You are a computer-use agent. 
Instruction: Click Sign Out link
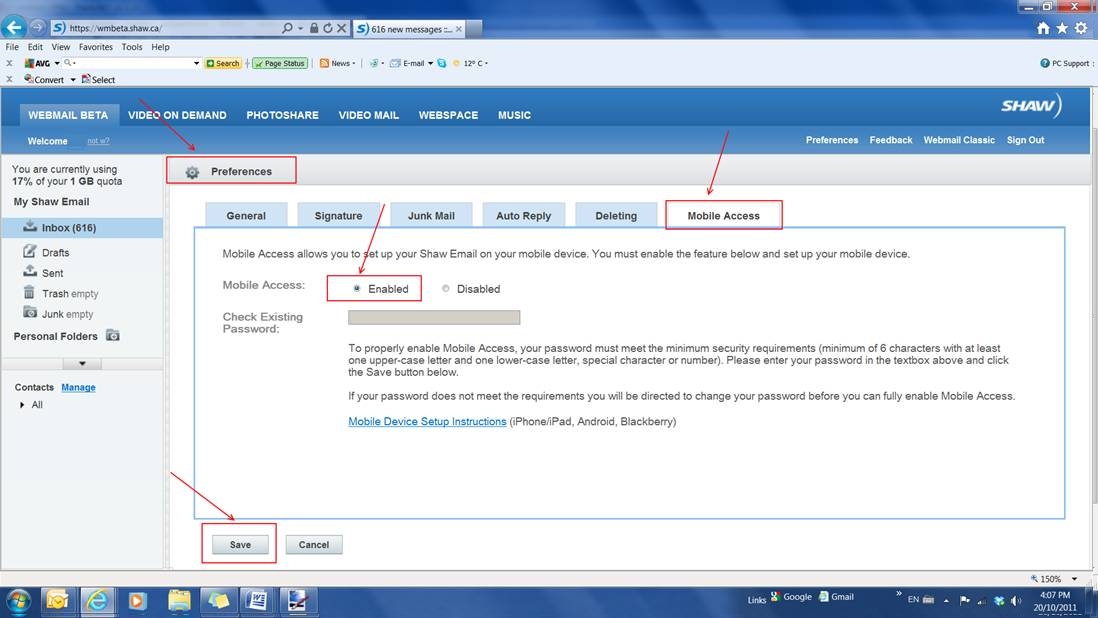tap(1025, 140)
